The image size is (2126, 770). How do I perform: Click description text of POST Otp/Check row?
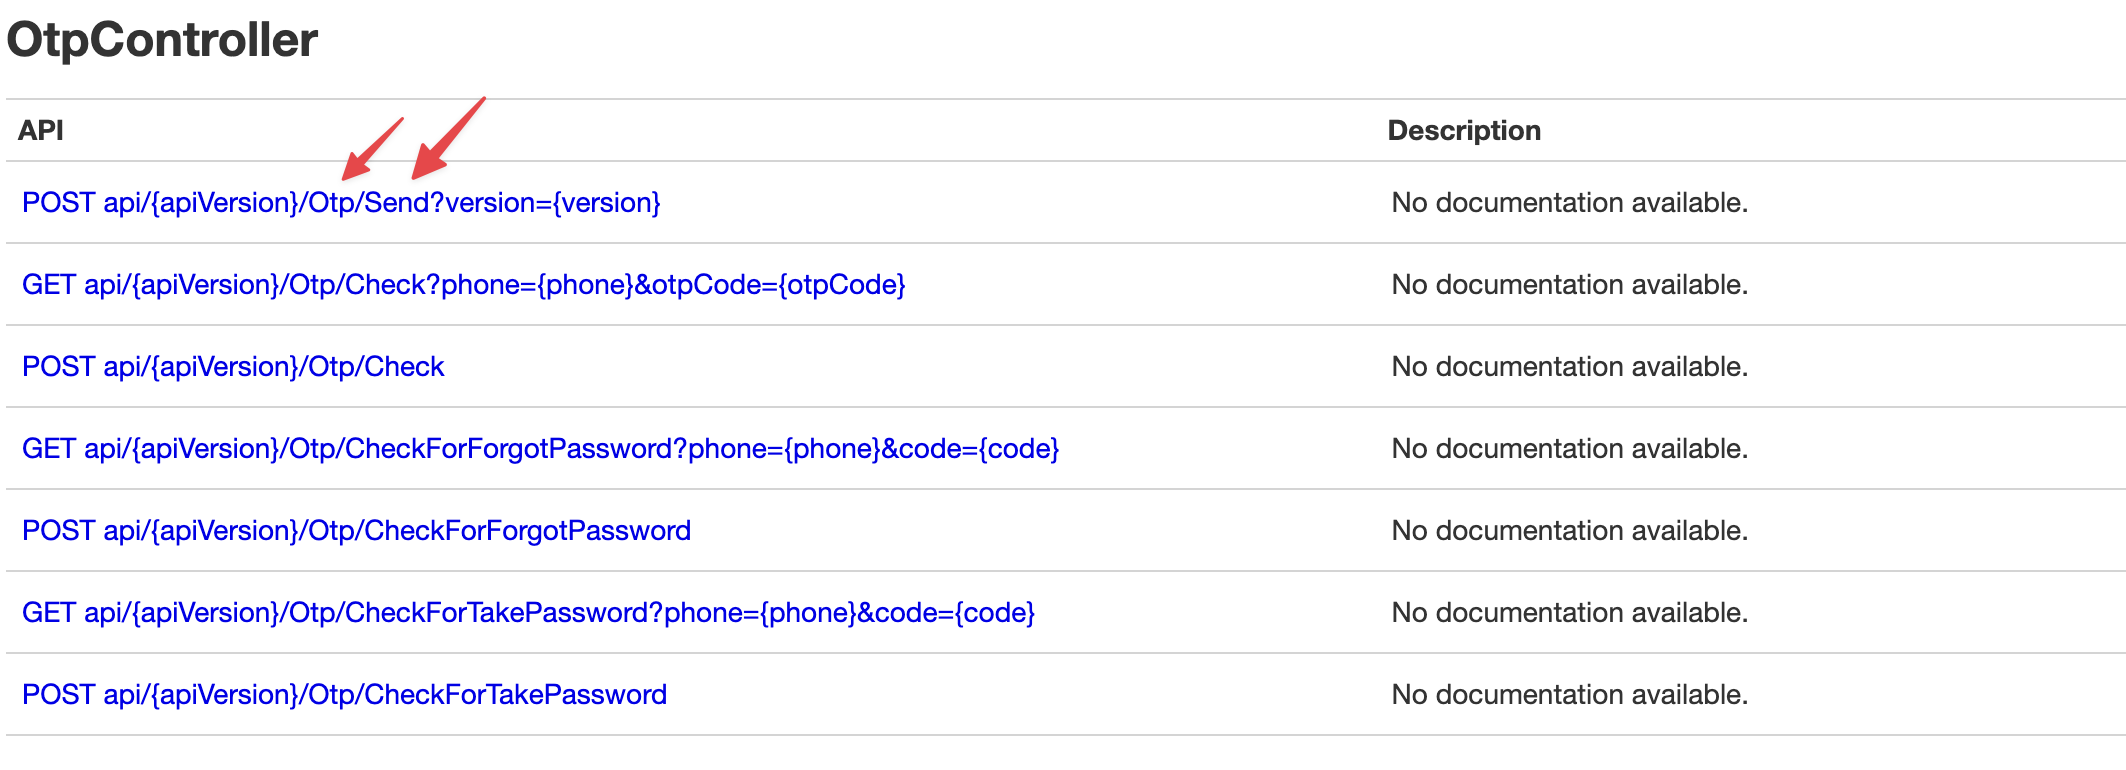coord(1570,367)
